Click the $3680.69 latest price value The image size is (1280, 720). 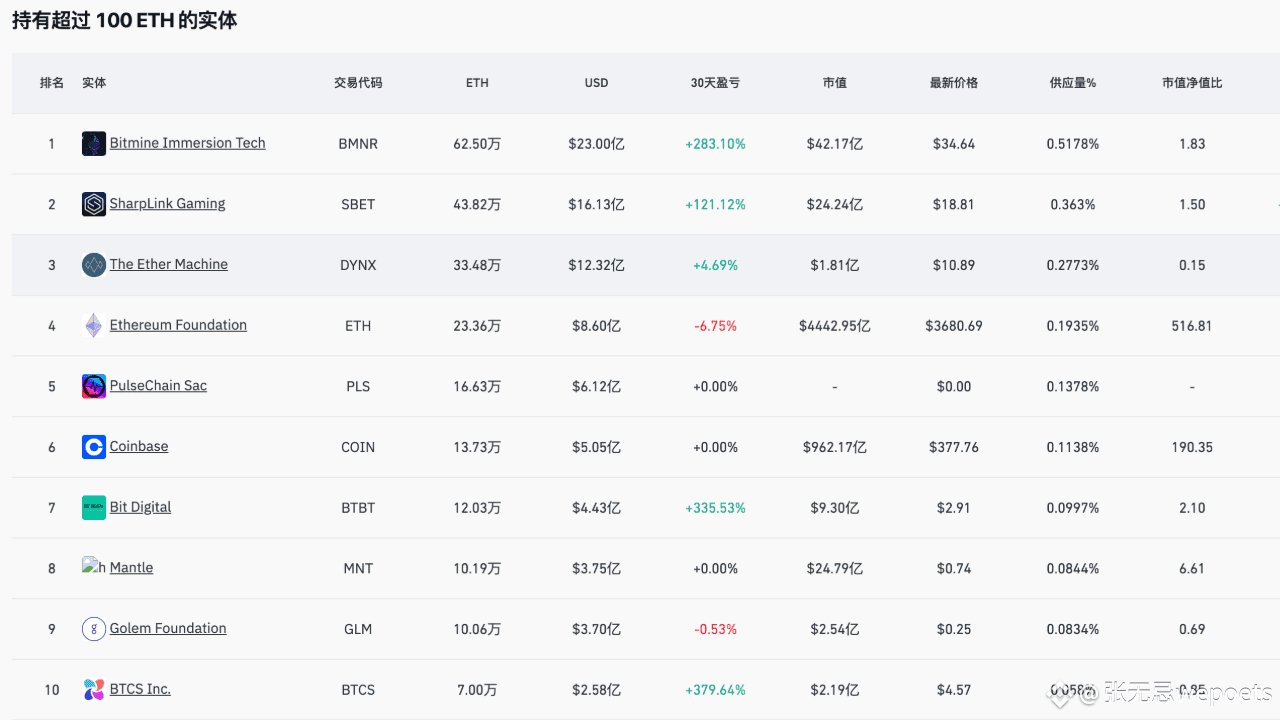[954, 326]
